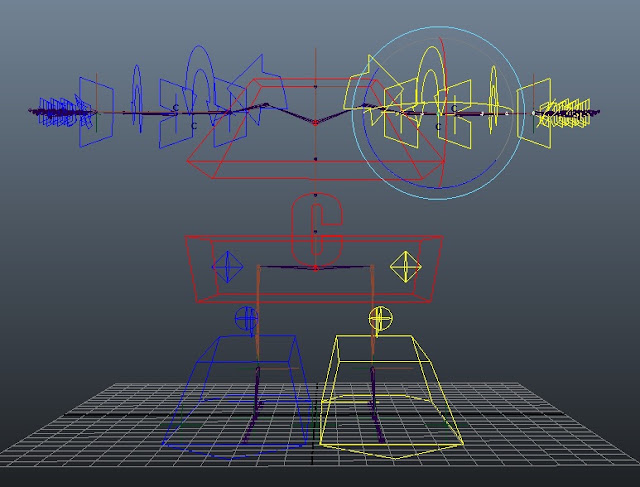This screenshot has height=487, width=640.
Task: Select the blue circular knee control
Action: pos(247,318)
